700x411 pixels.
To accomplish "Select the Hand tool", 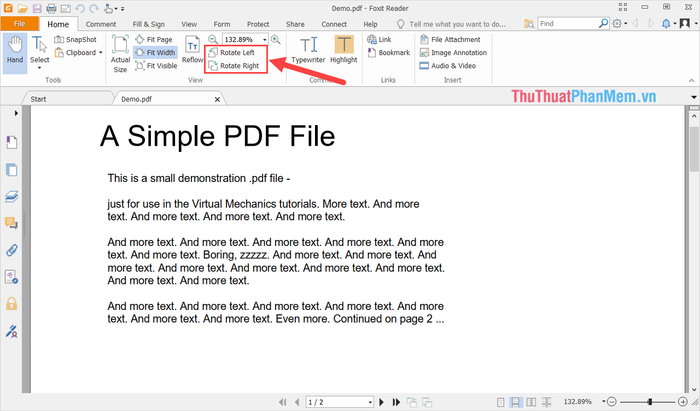I will (15, 53).
